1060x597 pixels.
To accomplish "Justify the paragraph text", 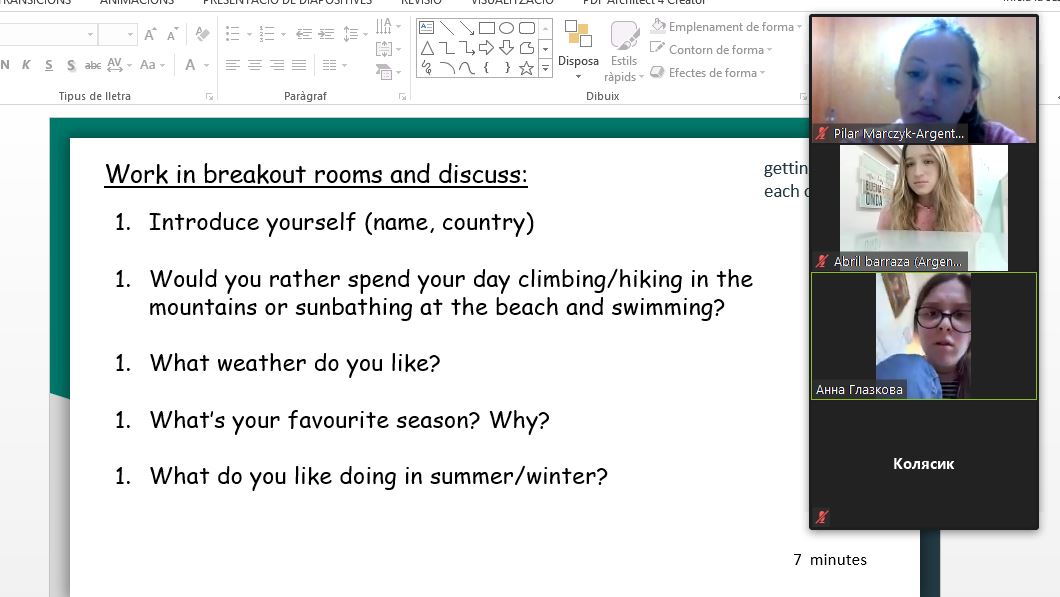I will click(299, 65).
